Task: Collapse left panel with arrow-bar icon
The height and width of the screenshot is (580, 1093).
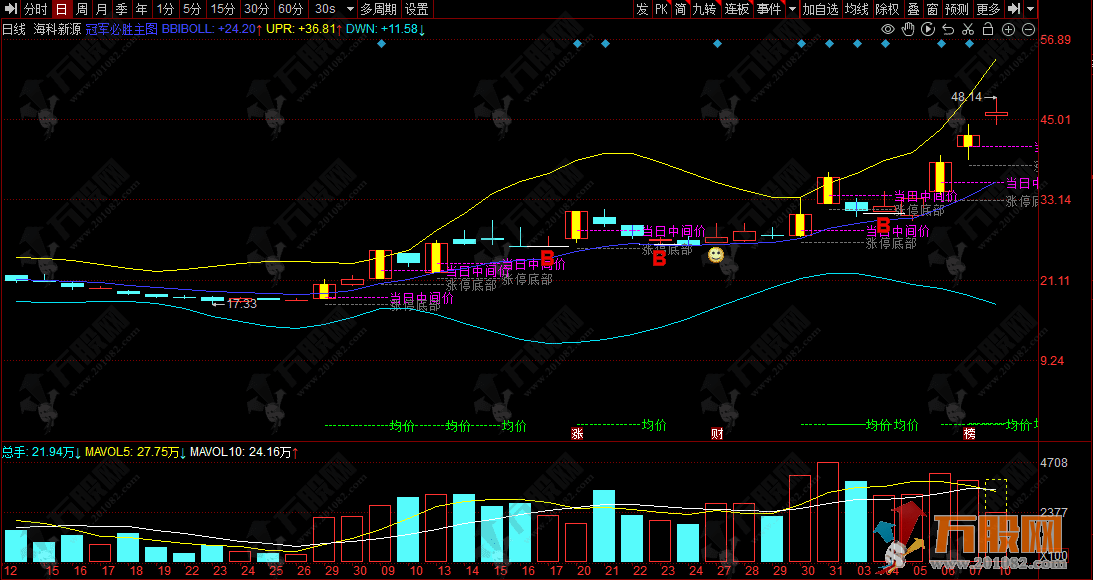Action: (x=9, y=9)
